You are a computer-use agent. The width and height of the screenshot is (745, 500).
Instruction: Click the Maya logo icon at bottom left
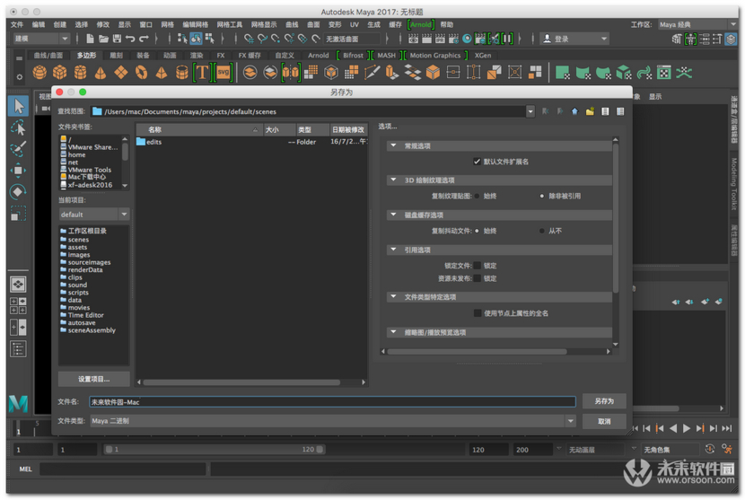18,404
